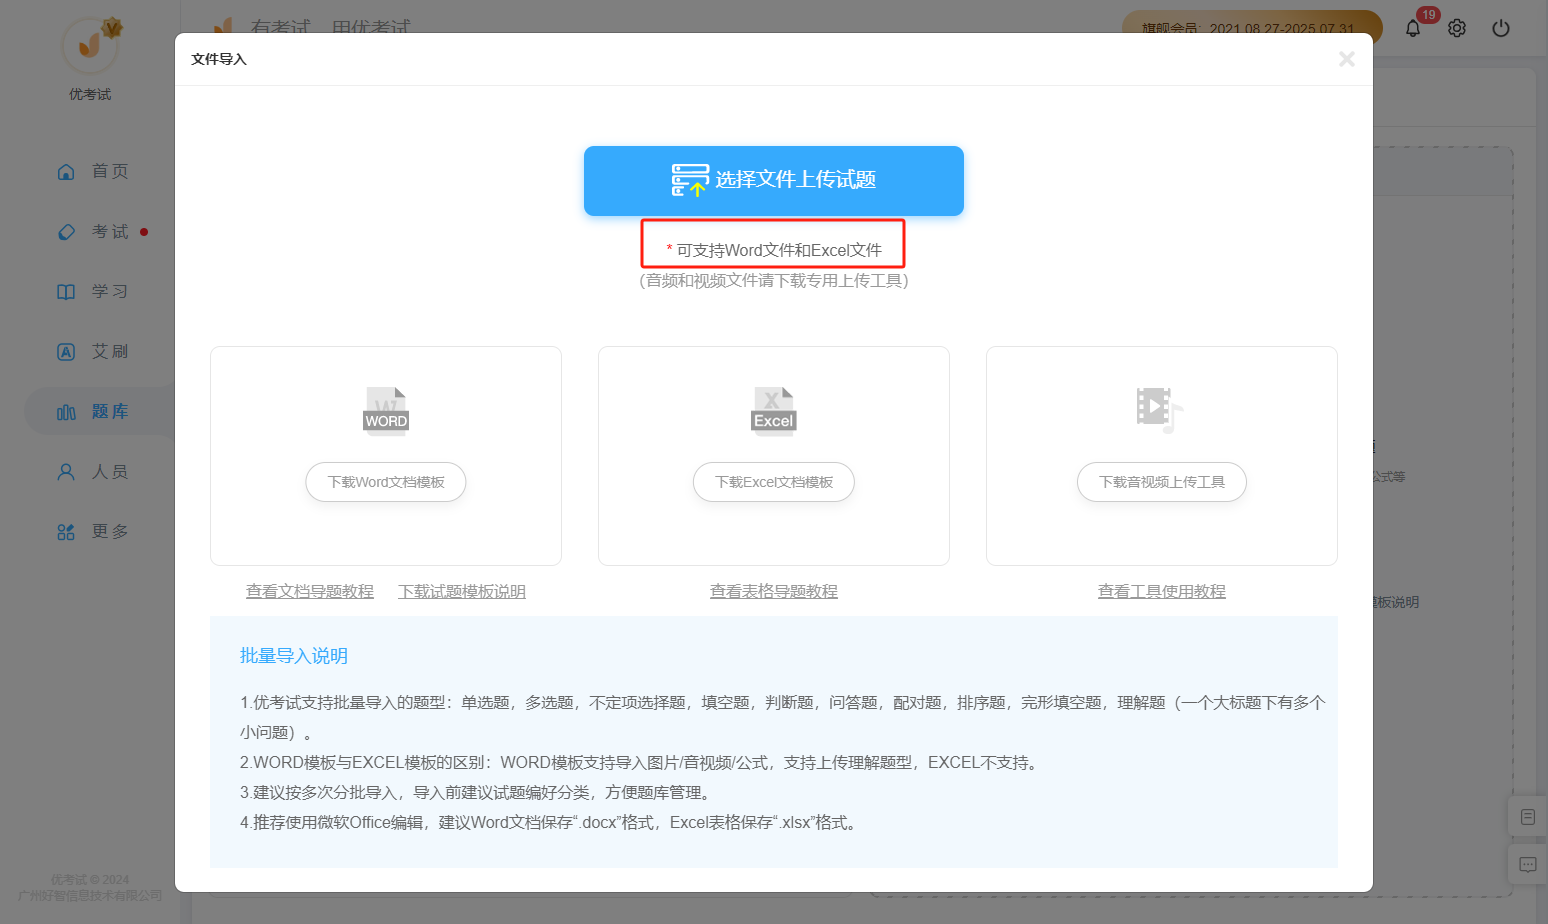
Task: Click the 文件导入 dialog title
Action: (x=219, y=59)
